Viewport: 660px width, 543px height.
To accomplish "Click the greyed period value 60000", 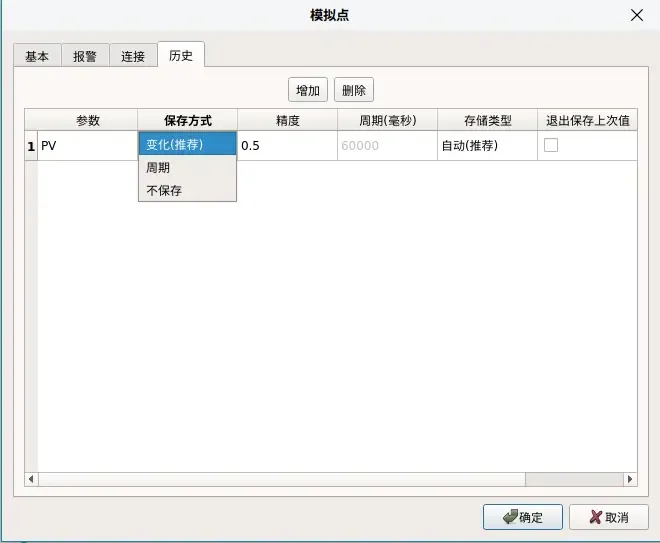I will 387,146.
